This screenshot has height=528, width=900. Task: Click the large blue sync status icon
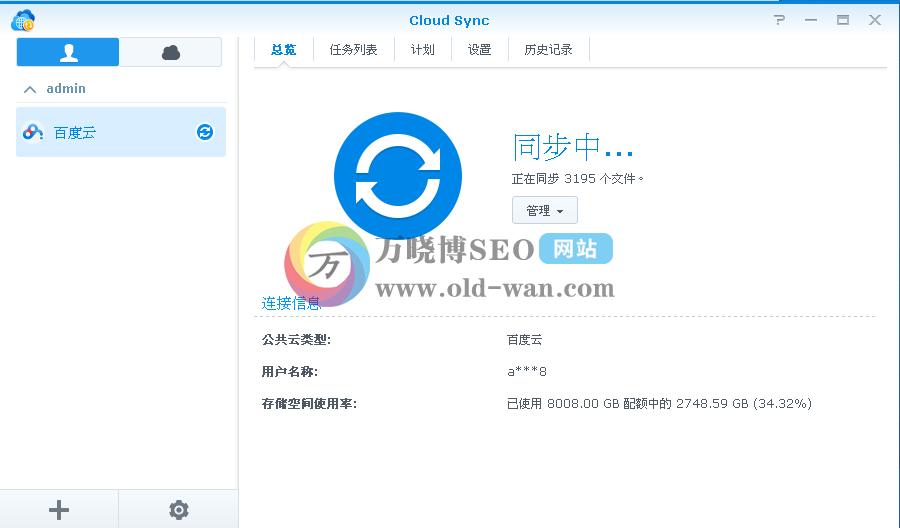(x=398, y=176)
